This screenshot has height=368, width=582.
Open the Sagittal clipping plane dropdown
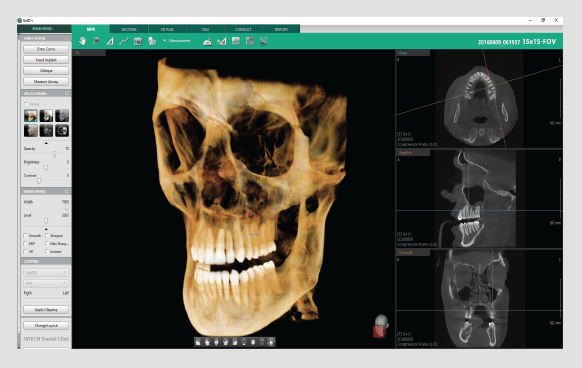(46, 272)
